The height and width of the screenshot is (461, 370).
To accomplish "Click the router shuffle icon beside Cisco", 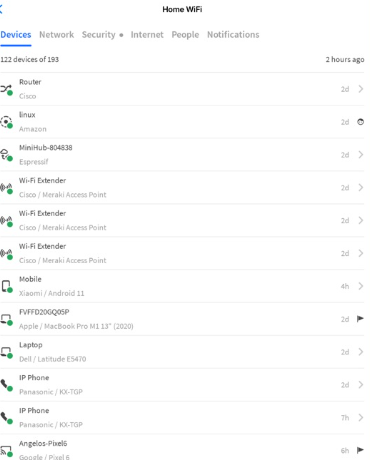I will click(x=6, y=89).
